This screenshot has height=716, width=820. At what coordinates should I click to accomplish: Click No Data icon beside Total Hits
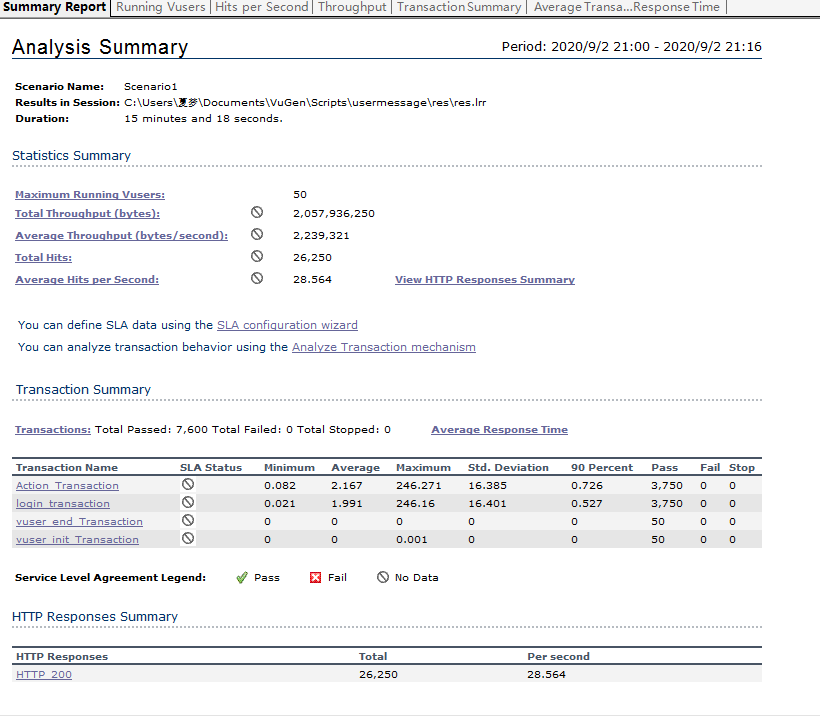(x=257, y=256)
